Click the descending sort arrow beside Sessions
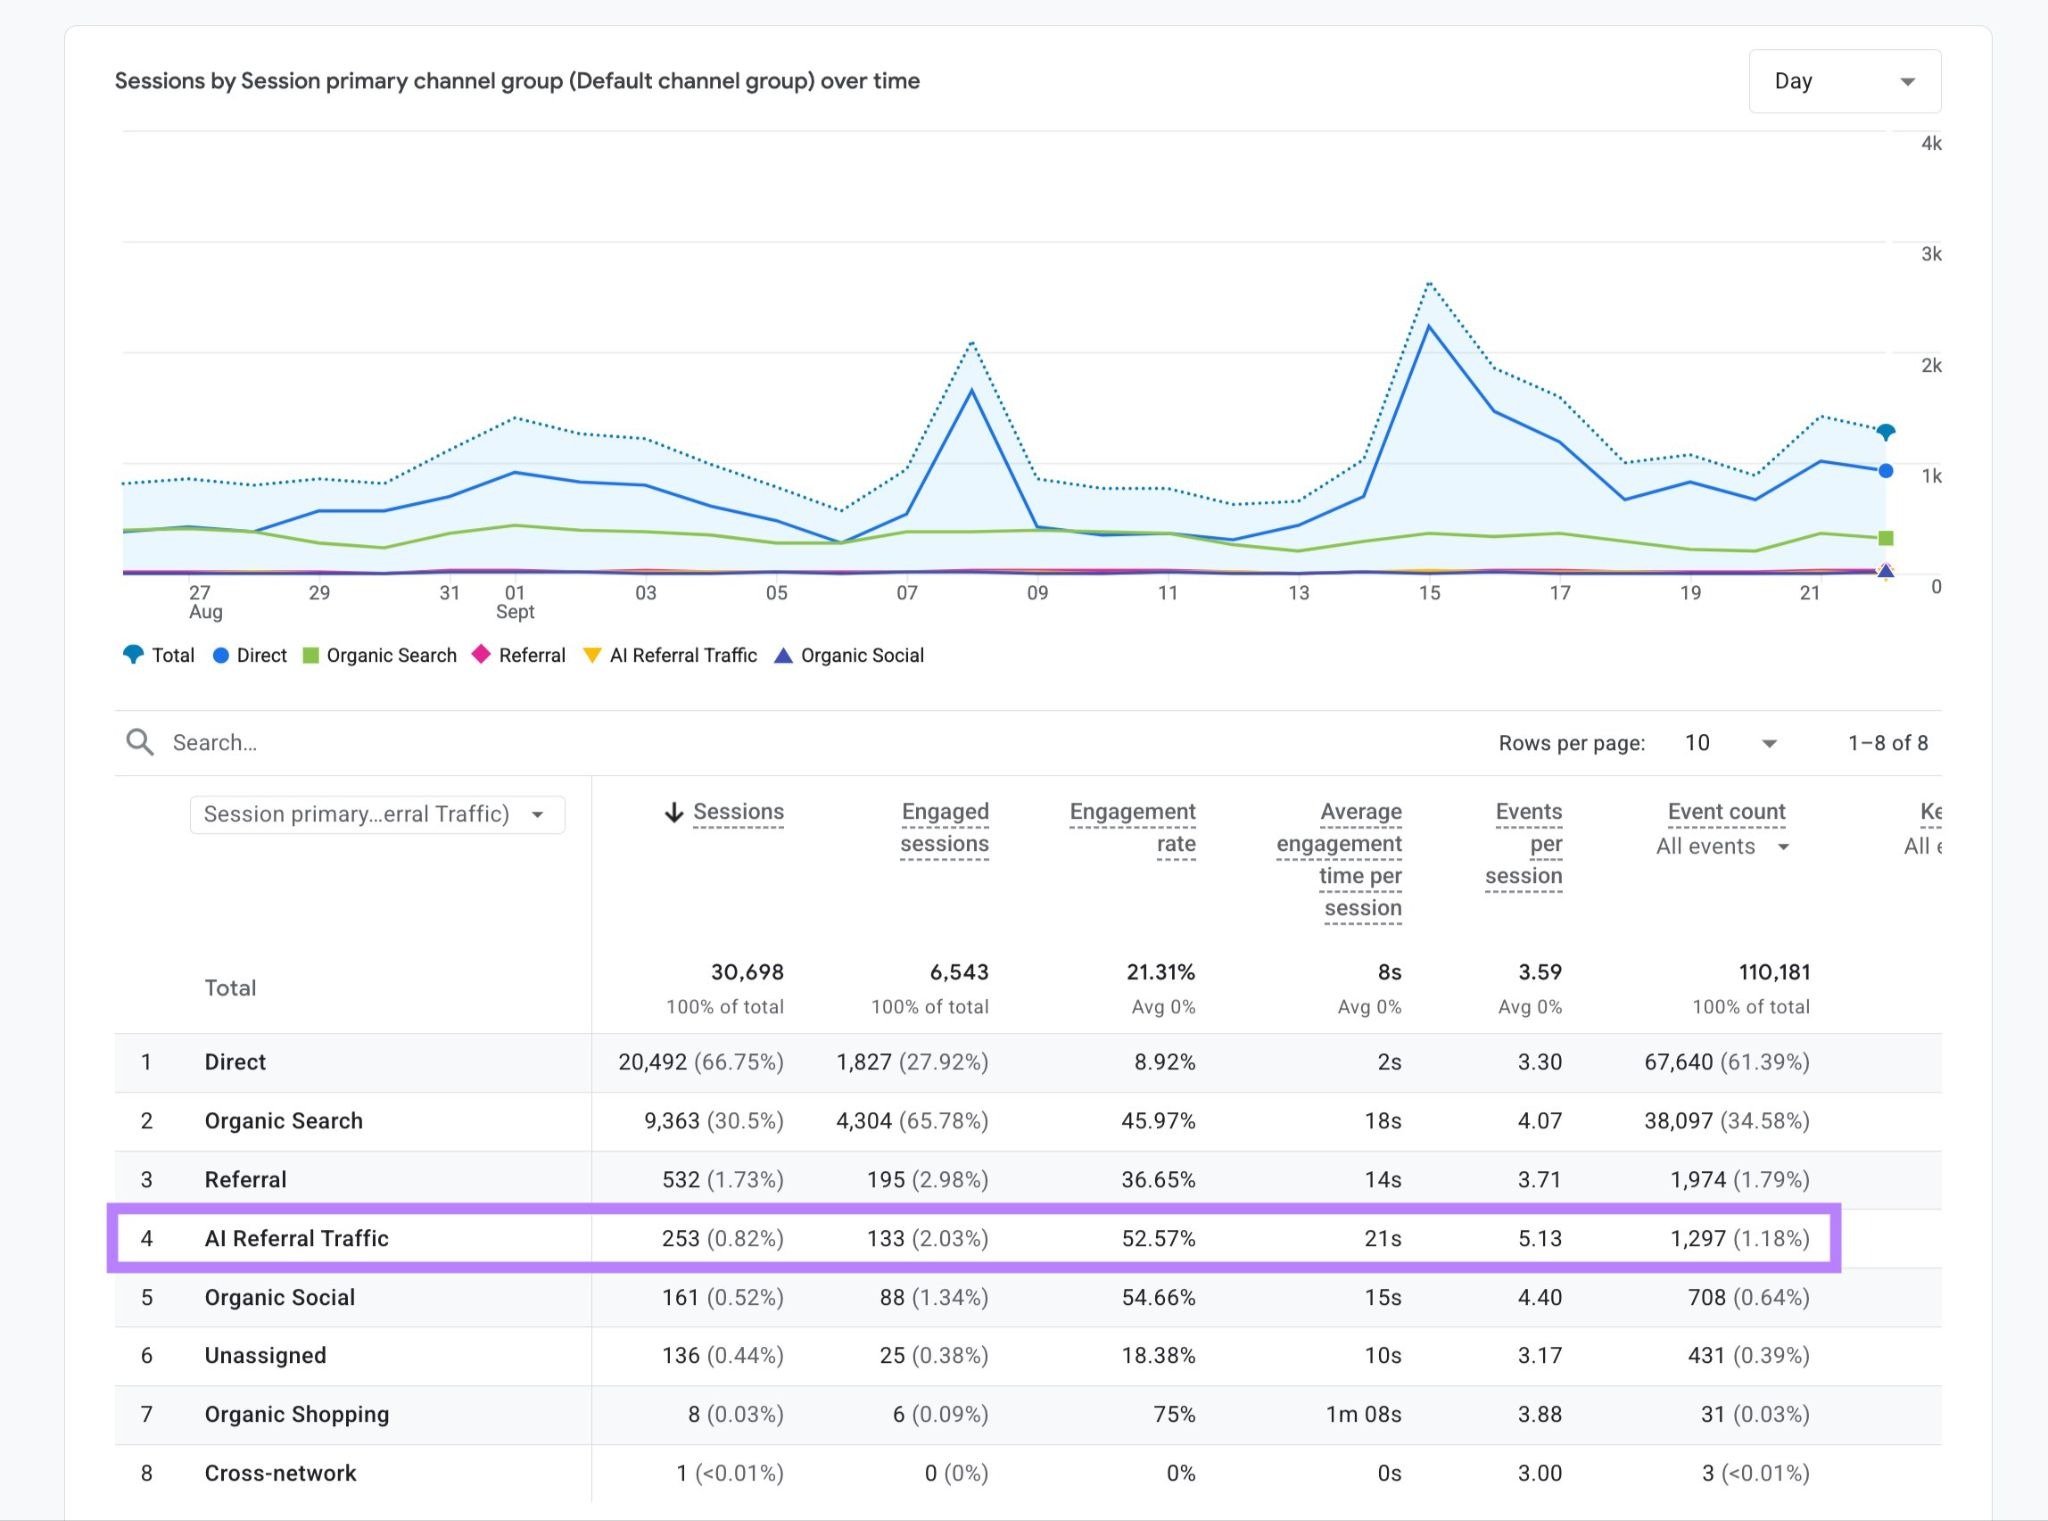The height and width of the screenshot is (1521, 2048). coord(674,813)
